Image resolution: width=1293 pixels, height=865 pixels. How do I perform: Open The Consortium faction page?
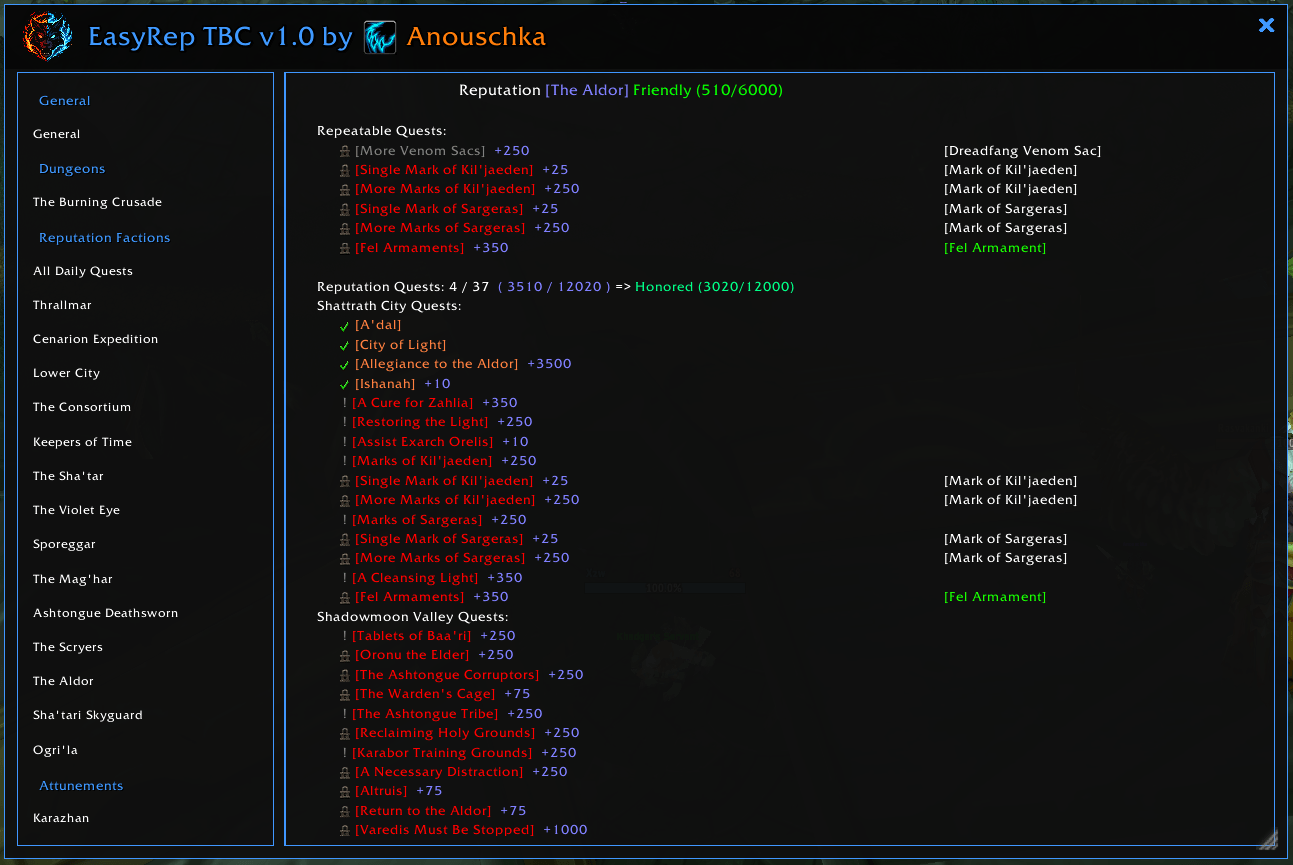pyautogui.click(x=82, y=407)
